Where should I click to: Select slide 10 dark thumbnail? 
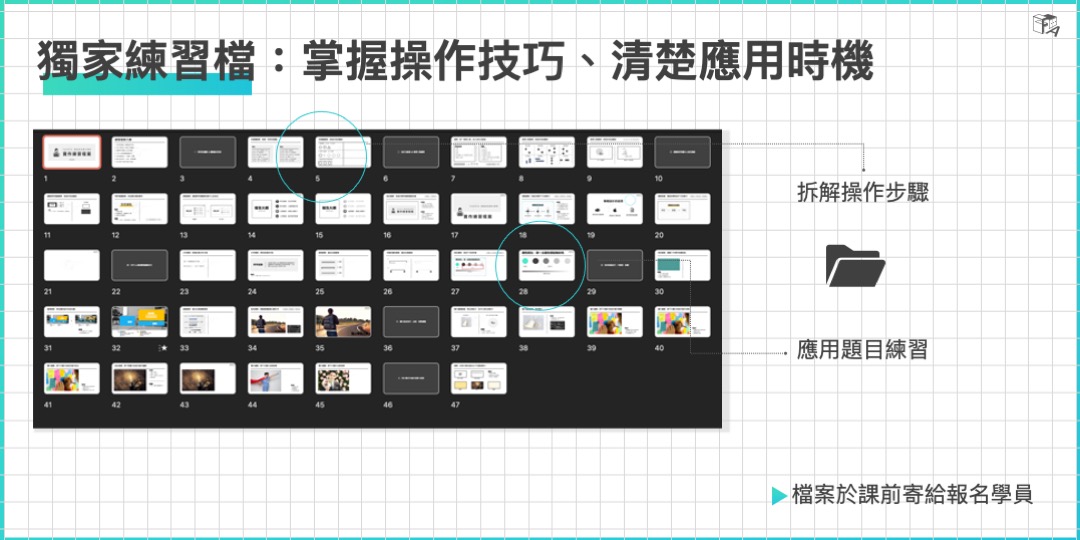point(682,152)
